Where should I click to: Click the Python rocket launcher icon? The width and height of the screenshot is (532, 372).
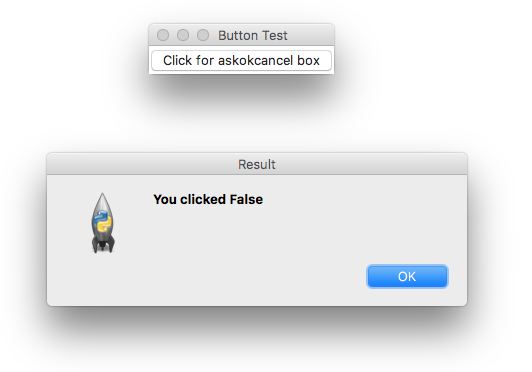[103, 223]
